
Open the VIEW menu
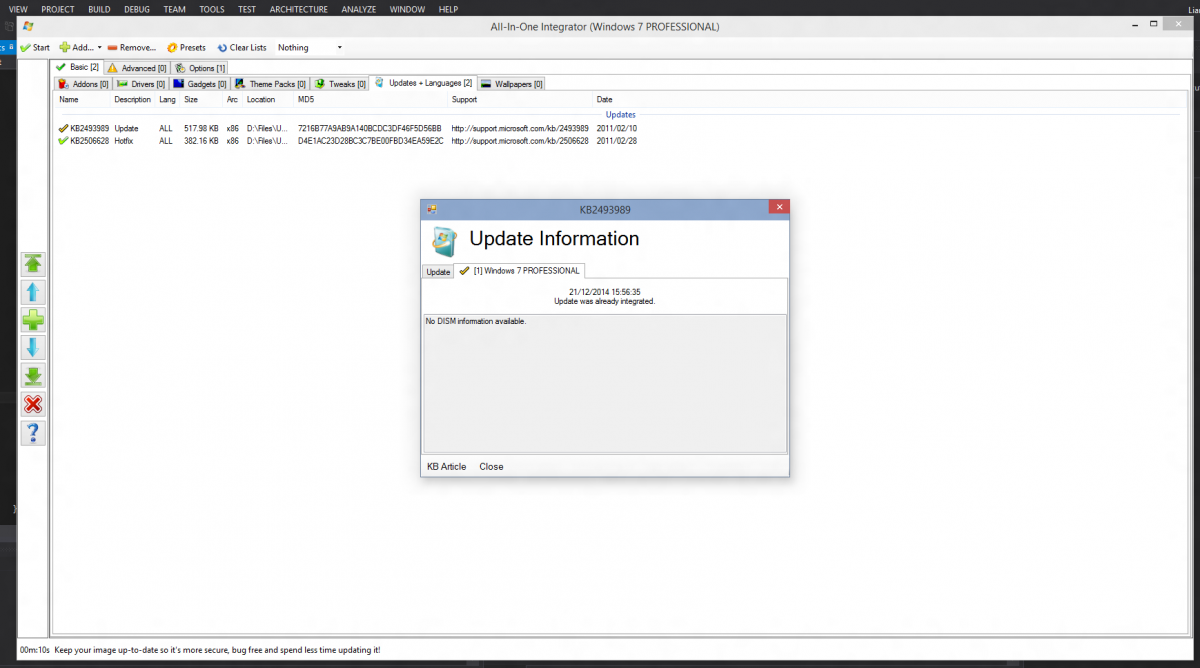(18, 9)
